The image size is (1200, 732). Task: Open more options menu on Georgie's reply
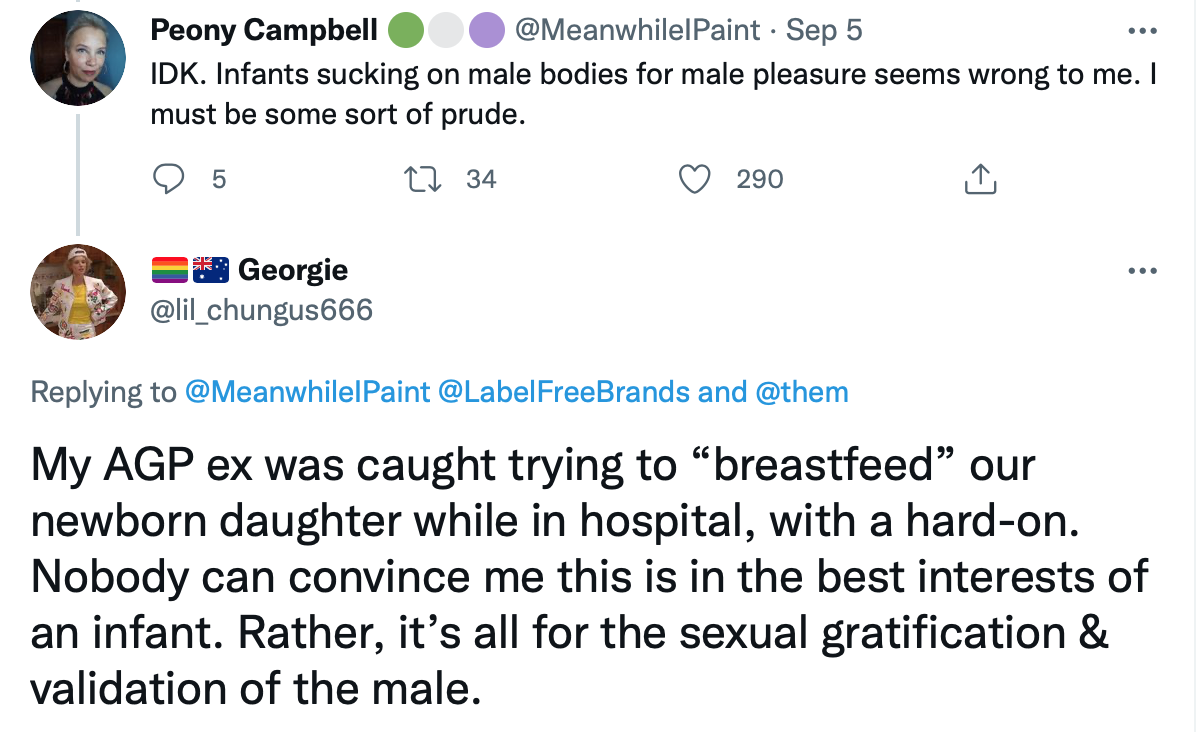(x=1141, y=271)
